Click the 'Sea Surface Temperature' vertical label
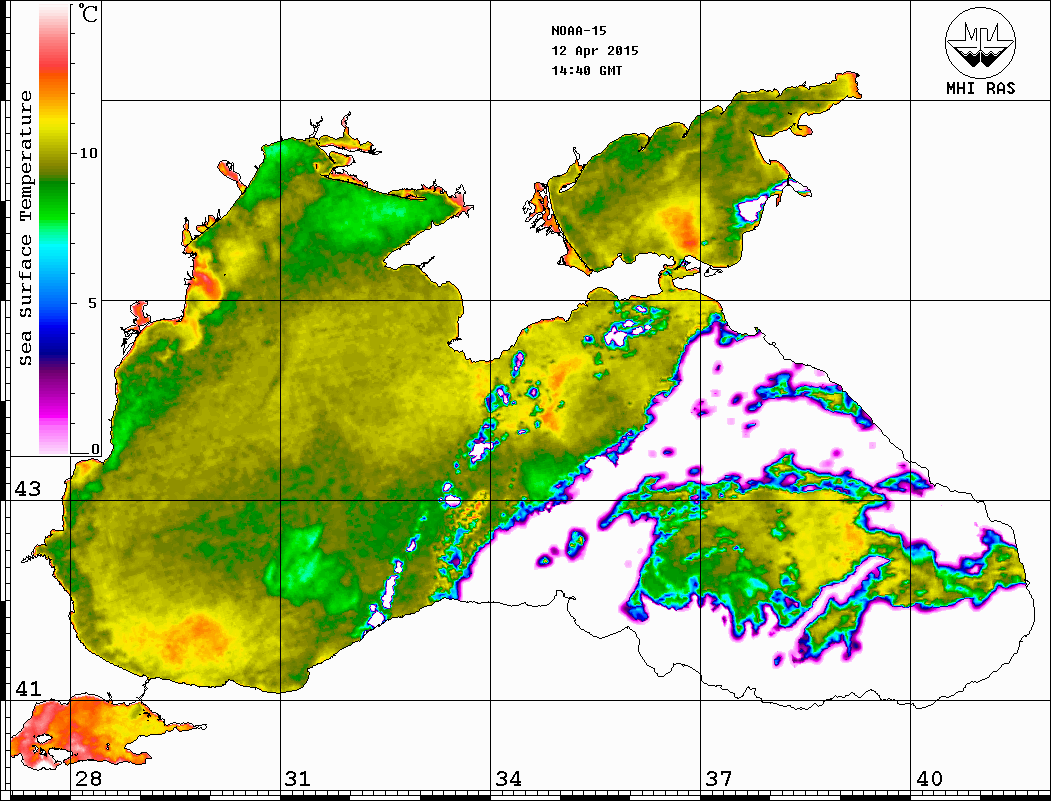 25,229
